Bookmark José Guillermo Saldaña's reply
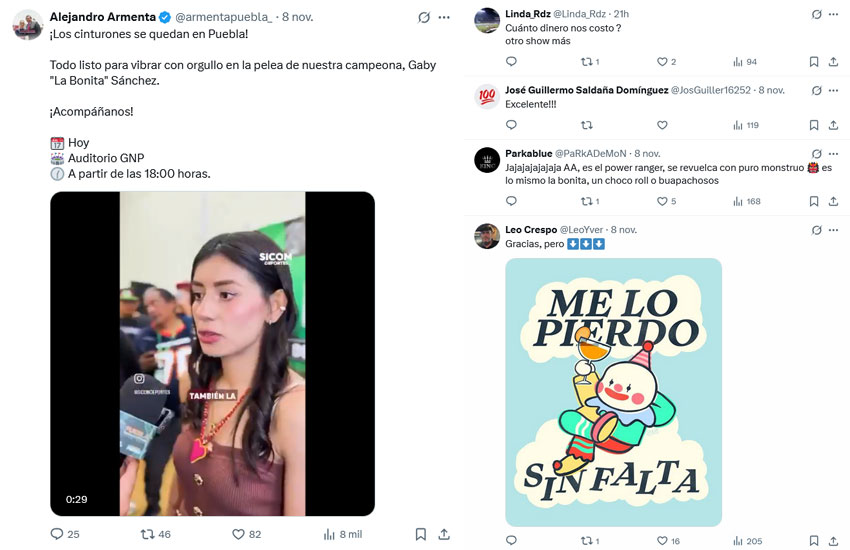Screen dimensions: 850x550 [813, 125]
